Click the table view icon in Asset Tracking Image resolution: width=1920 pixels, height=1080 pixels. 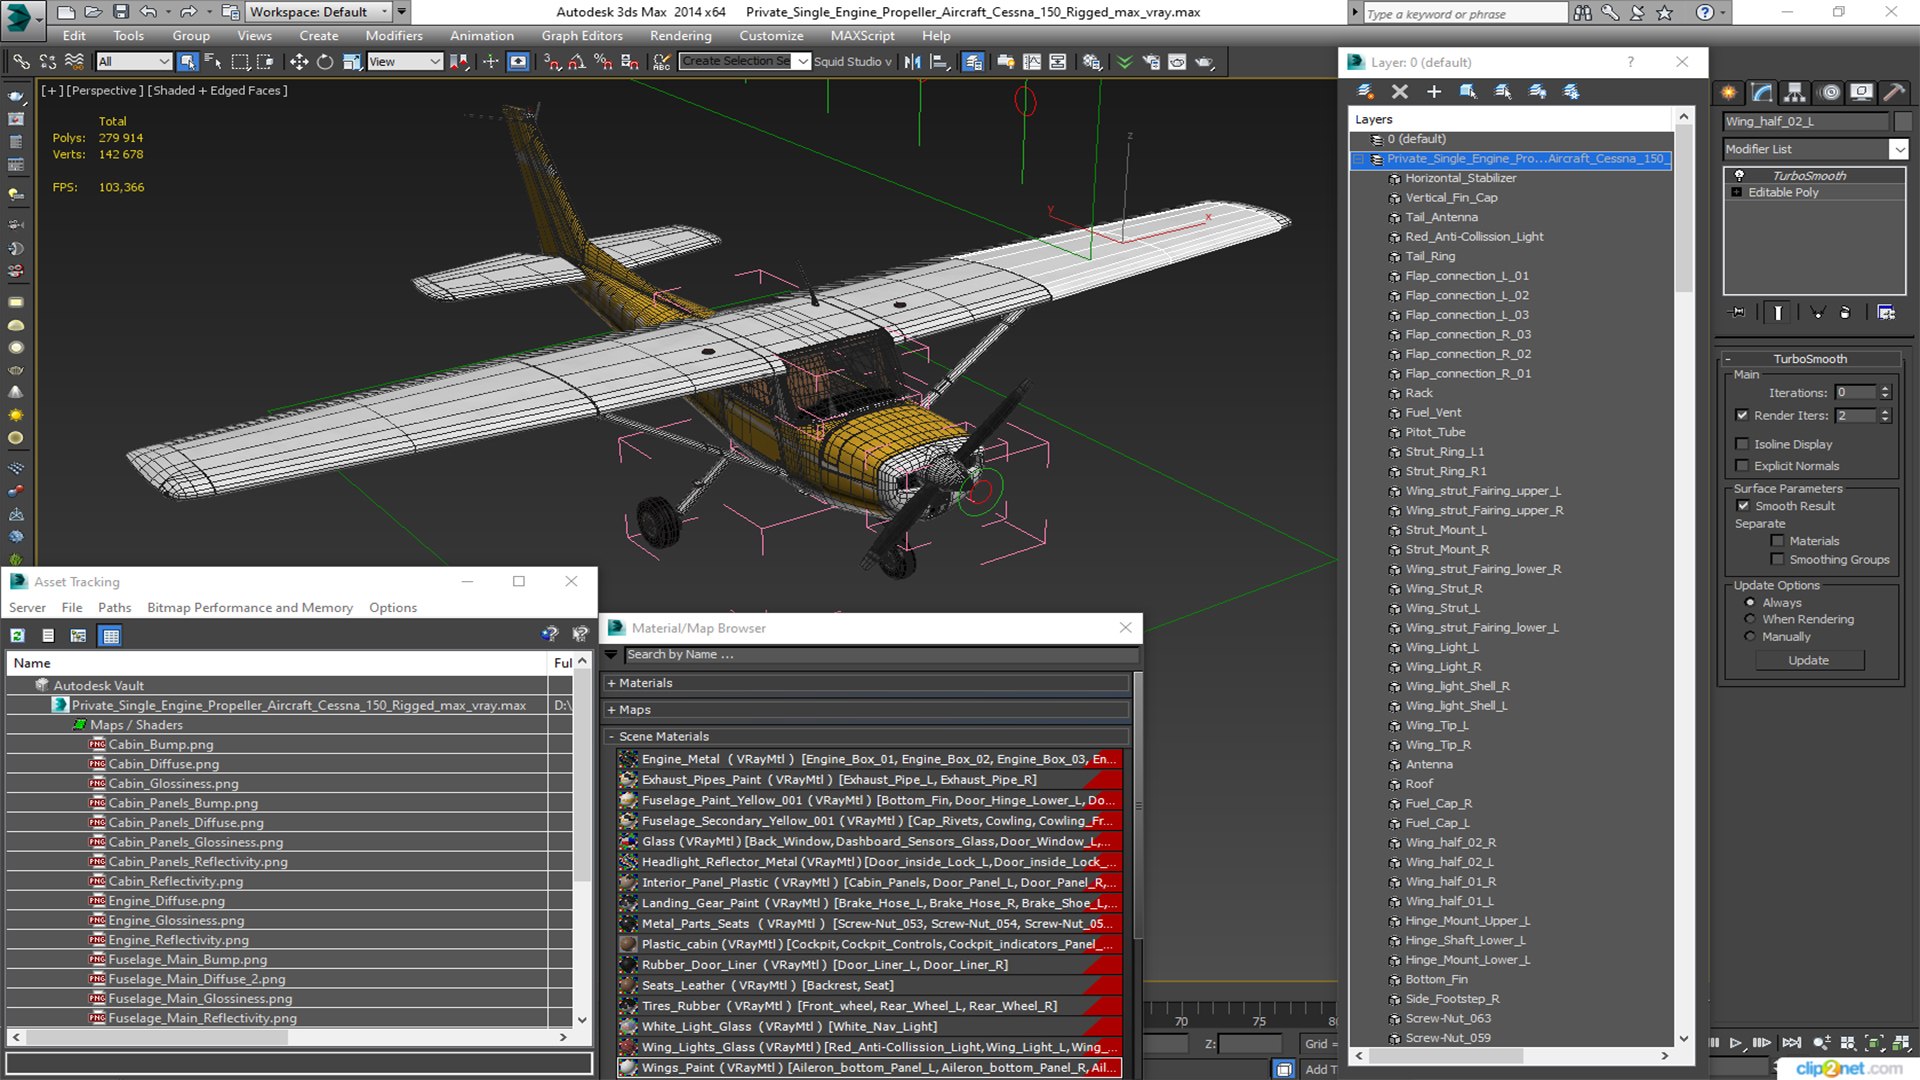click(x=111, y=636)
